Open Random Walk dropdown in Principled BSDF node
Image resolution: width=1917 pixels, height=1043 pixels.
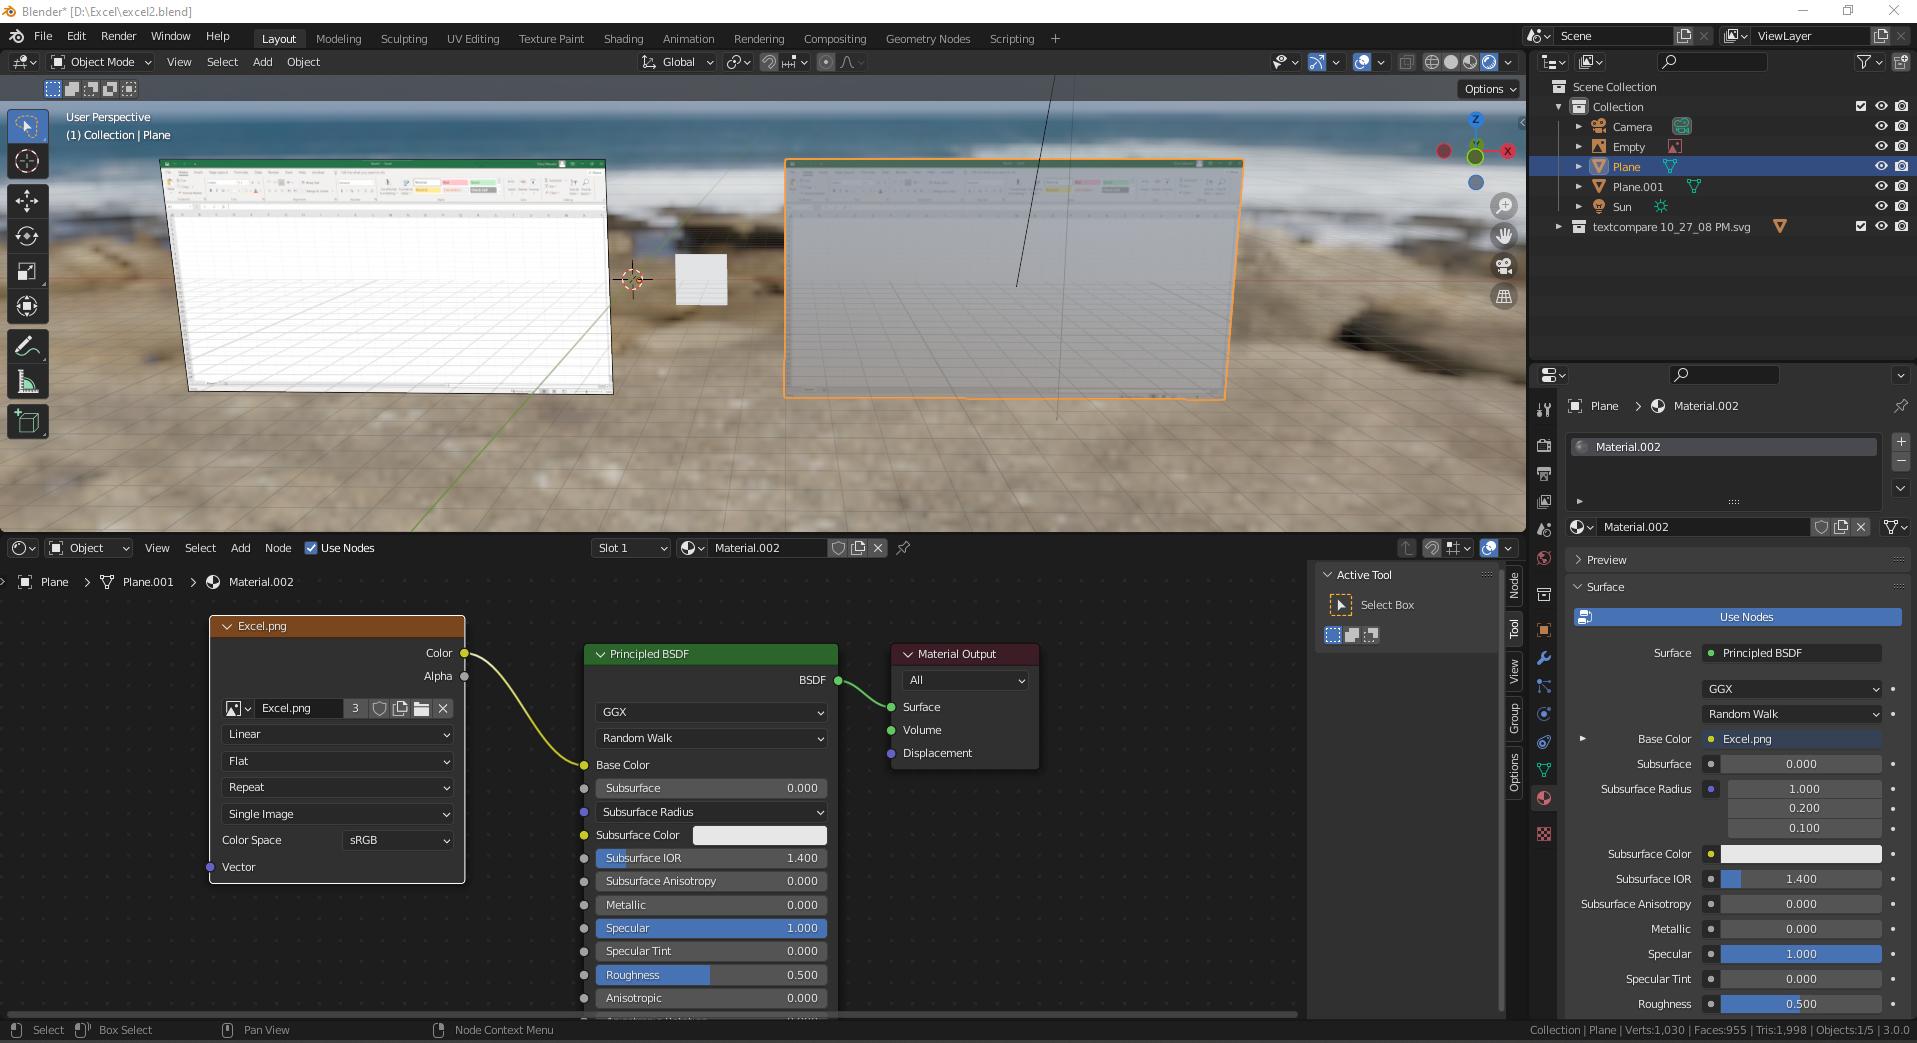[x=711, y=738]
